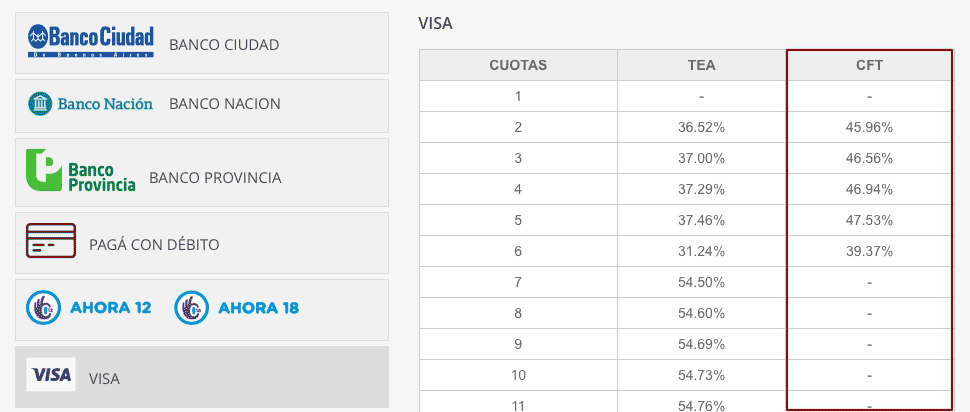Click the TEA column header
The image size is (970, 412).
pos(702,65)
